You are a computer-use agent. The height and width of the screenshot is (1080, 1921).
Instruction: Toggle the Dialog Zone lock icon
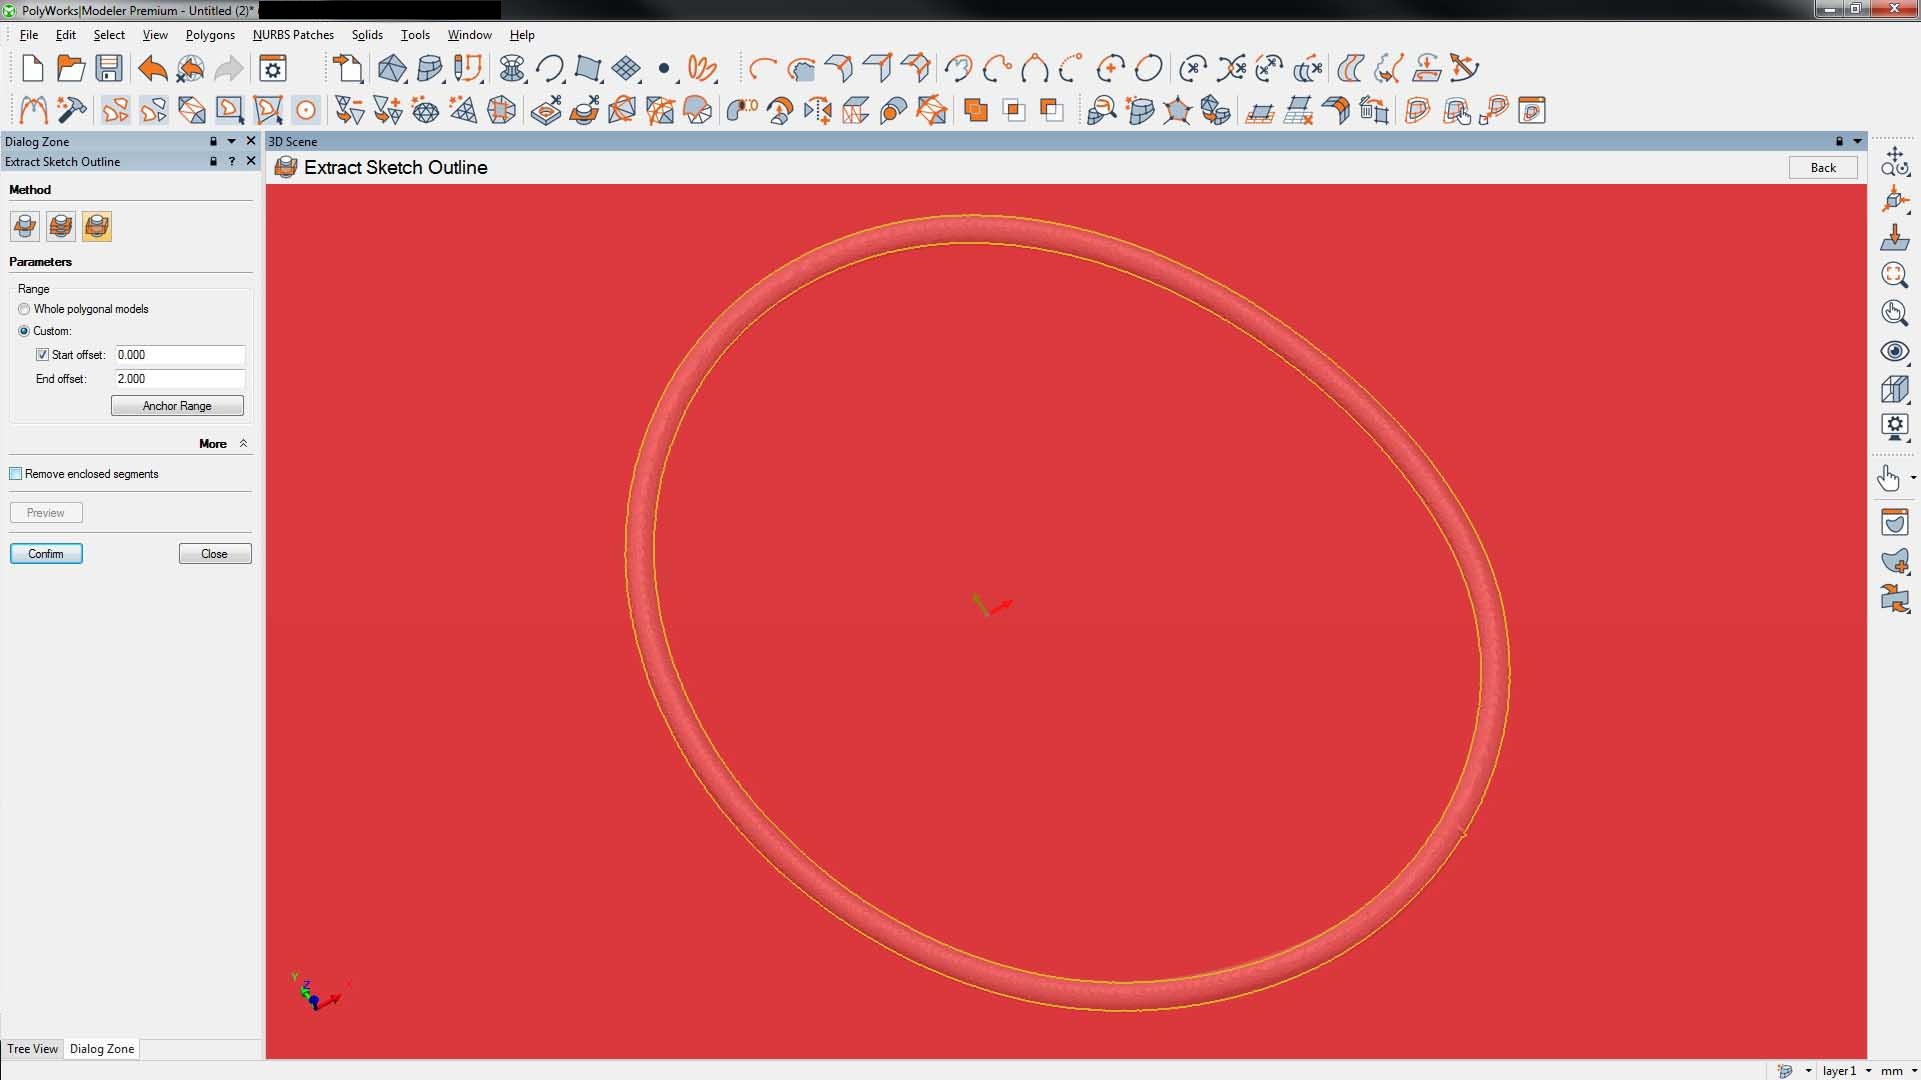[x=213, y=141]
